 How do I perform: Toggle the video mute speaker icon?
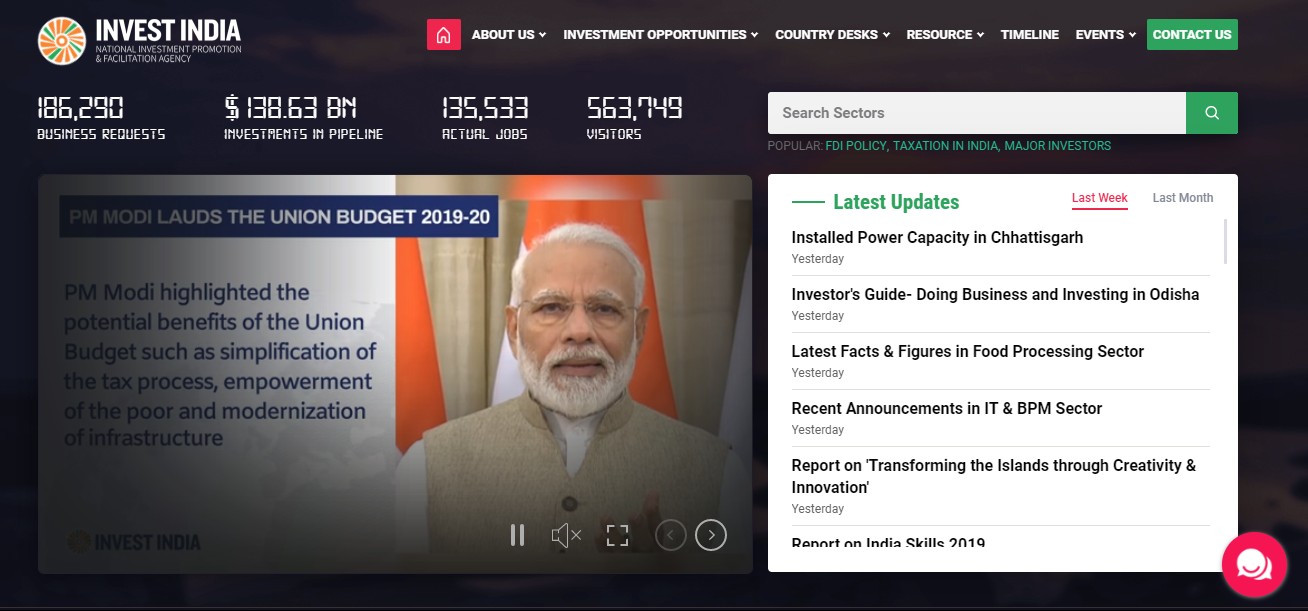[566, 535]
